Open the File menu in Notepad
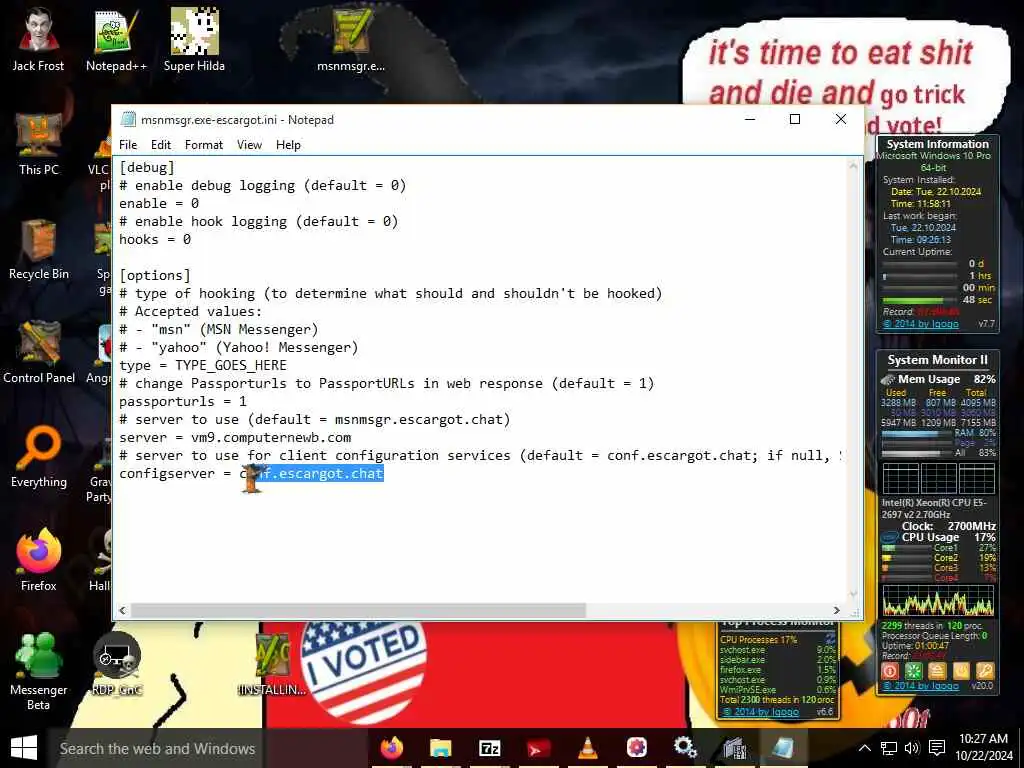This screenshot has width=1024, height=768. [128, 145]
